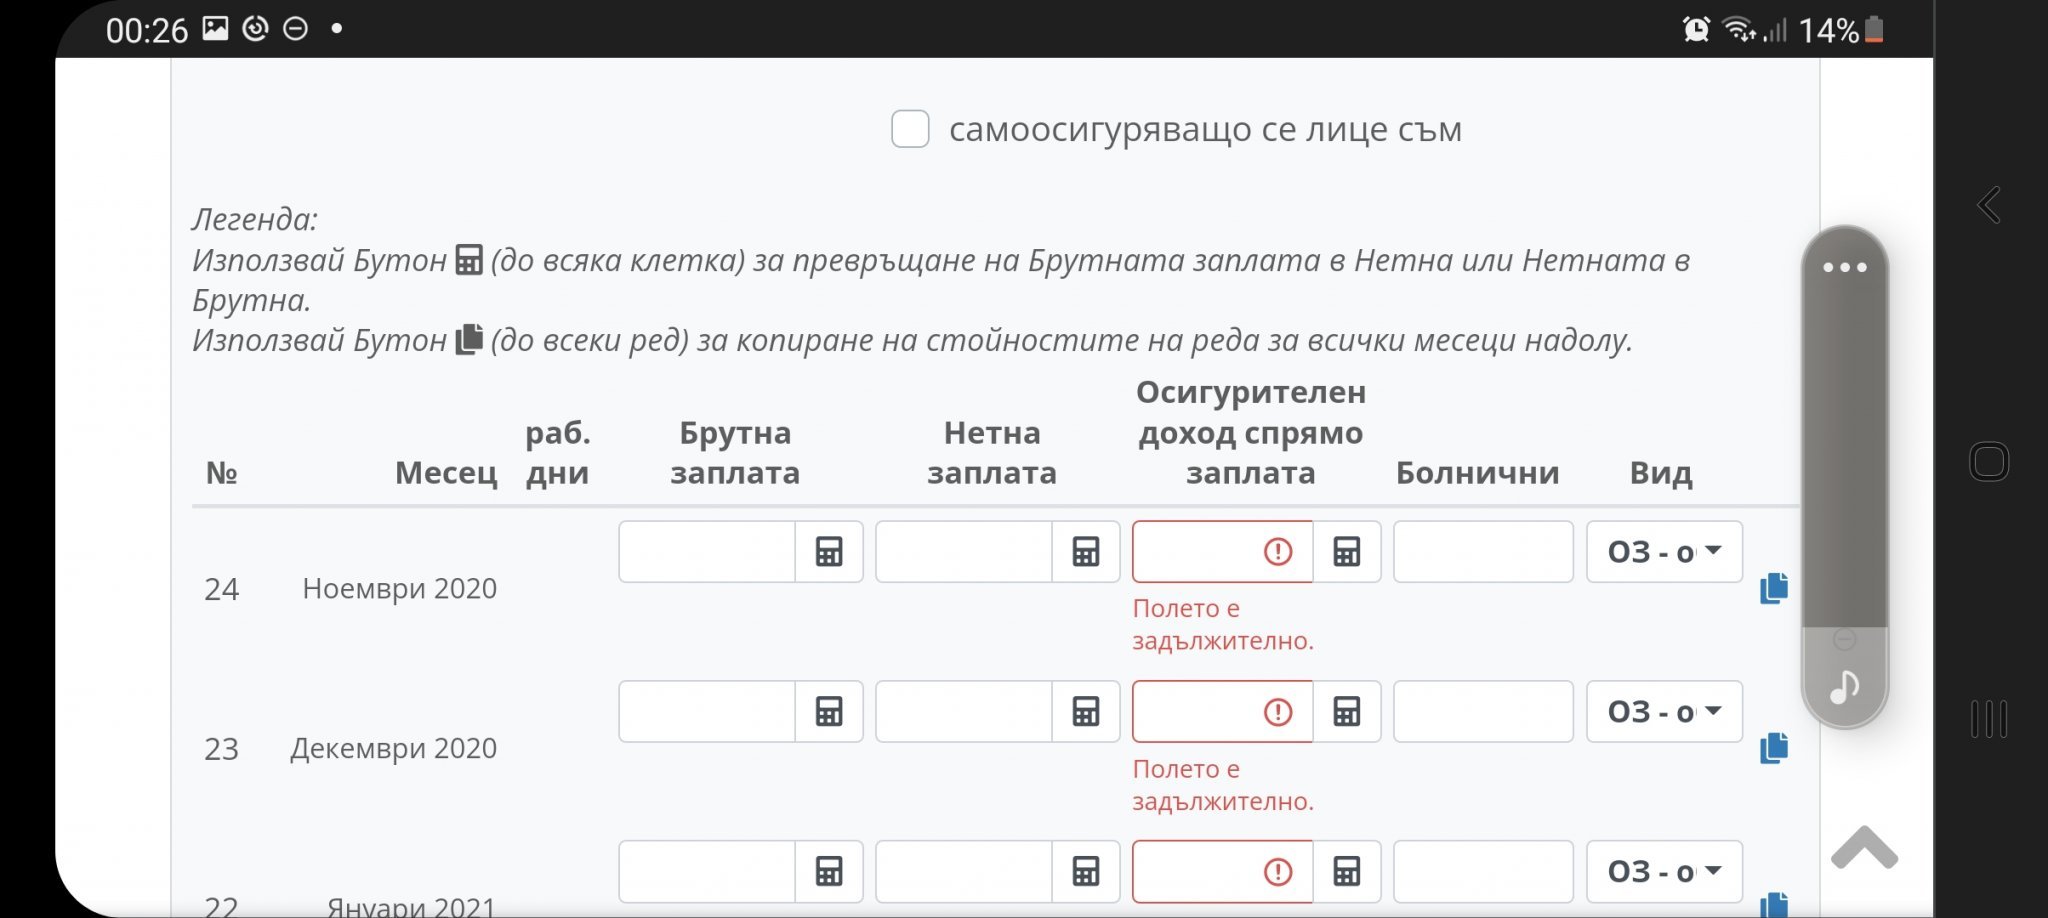2048x918 pixels.
Task: Open the Вид dropdown for Декември 2020
Action: point(1664,712)
